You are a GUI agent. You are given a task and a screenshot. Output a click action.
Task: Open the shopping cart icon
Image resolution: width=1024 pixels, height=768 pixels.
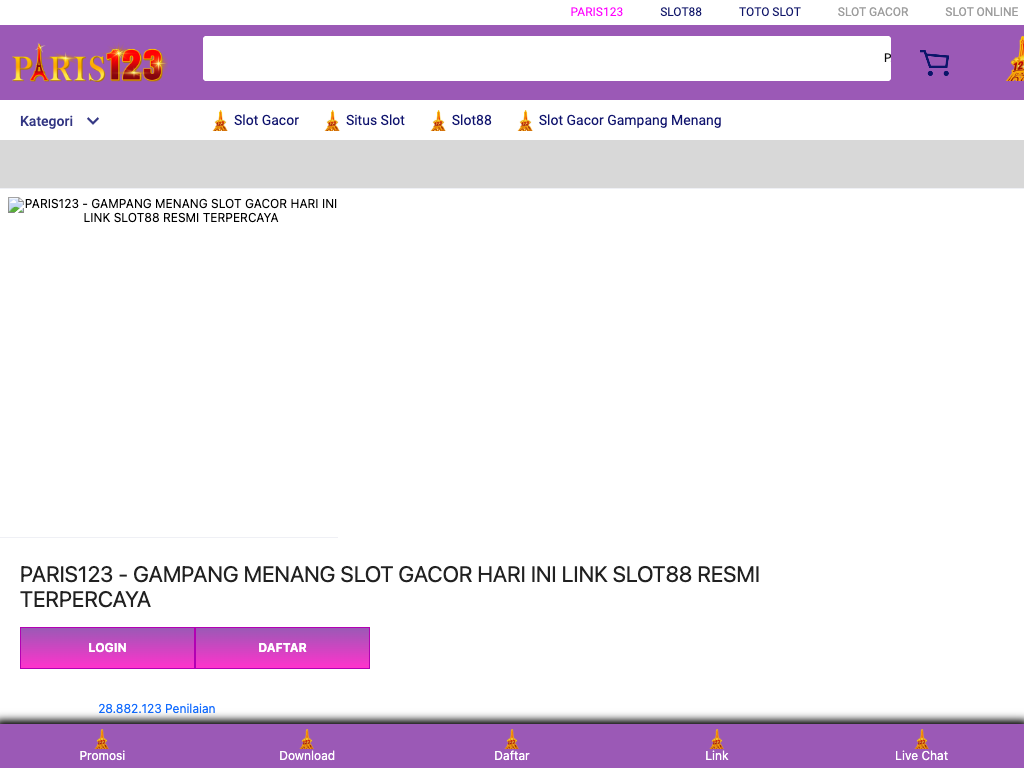pos(934,63)
